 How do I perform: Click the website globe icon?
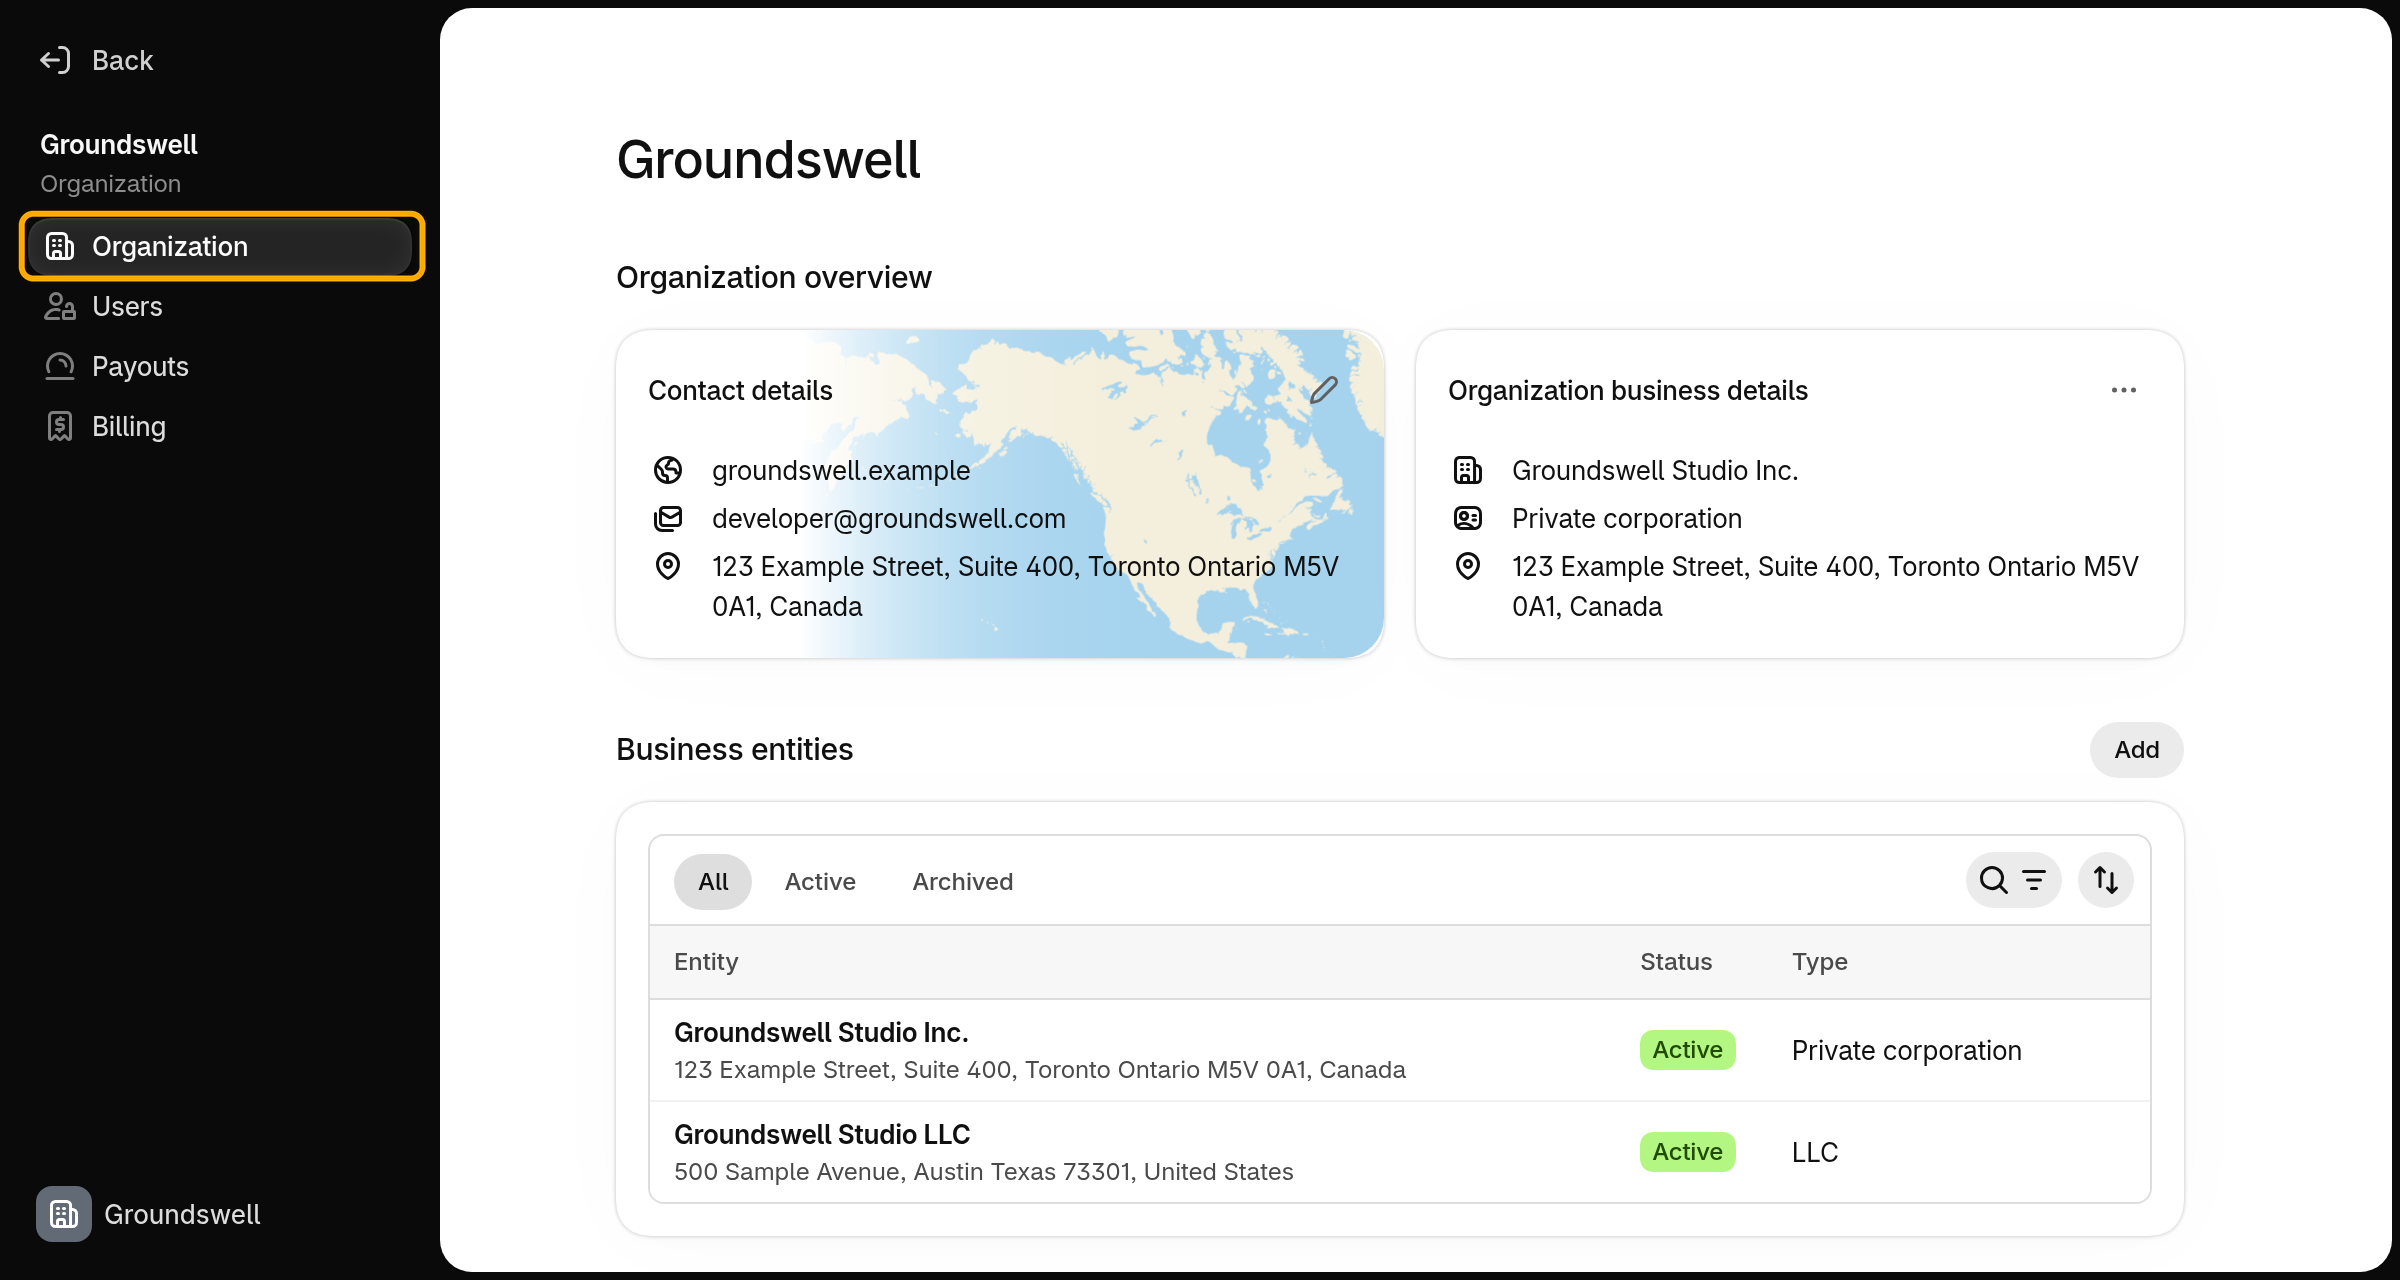668,470
